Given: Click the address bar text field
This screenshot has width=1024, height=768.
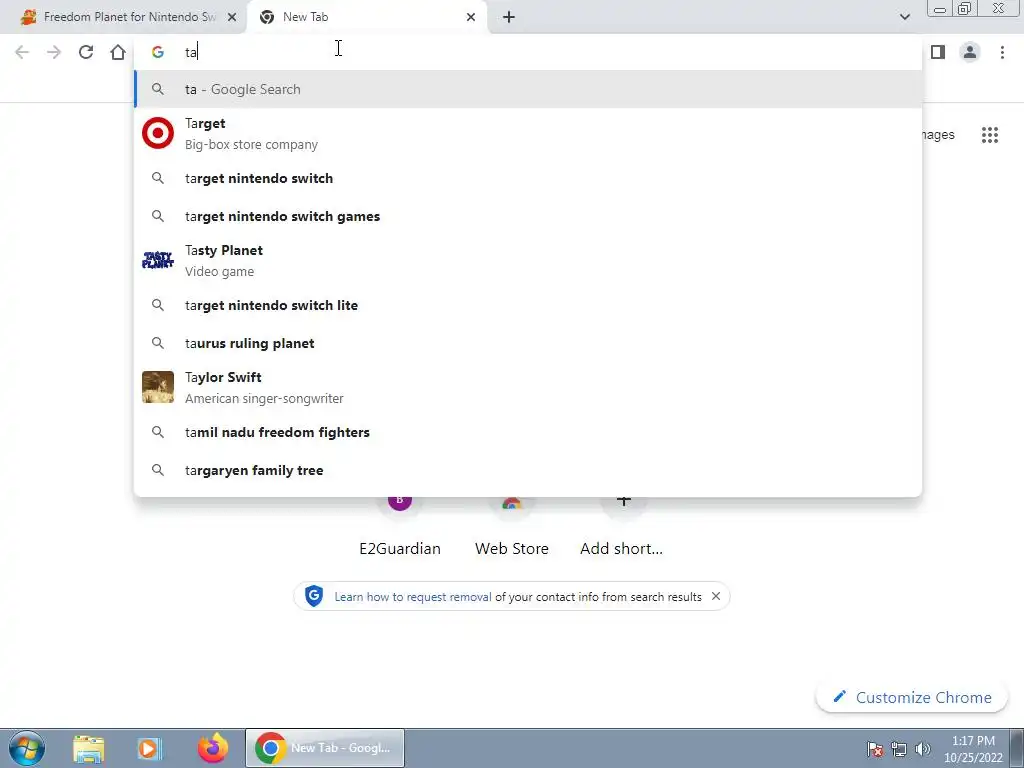Looking at the screenshot, I should point(528,52).
